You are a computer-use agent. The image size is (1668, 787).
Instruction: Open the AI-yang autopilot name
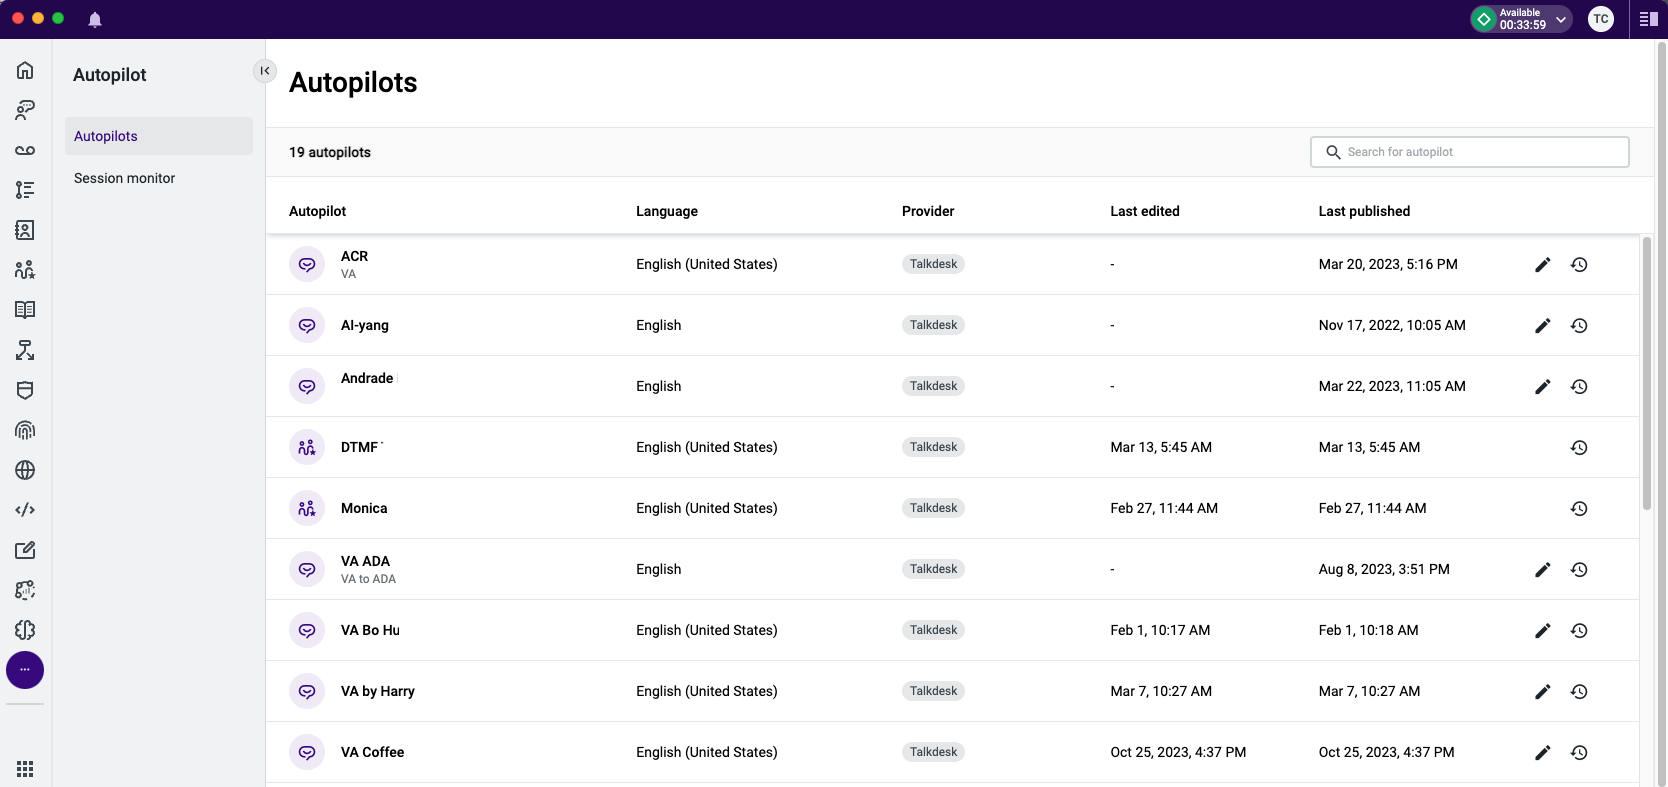[364, 325]
